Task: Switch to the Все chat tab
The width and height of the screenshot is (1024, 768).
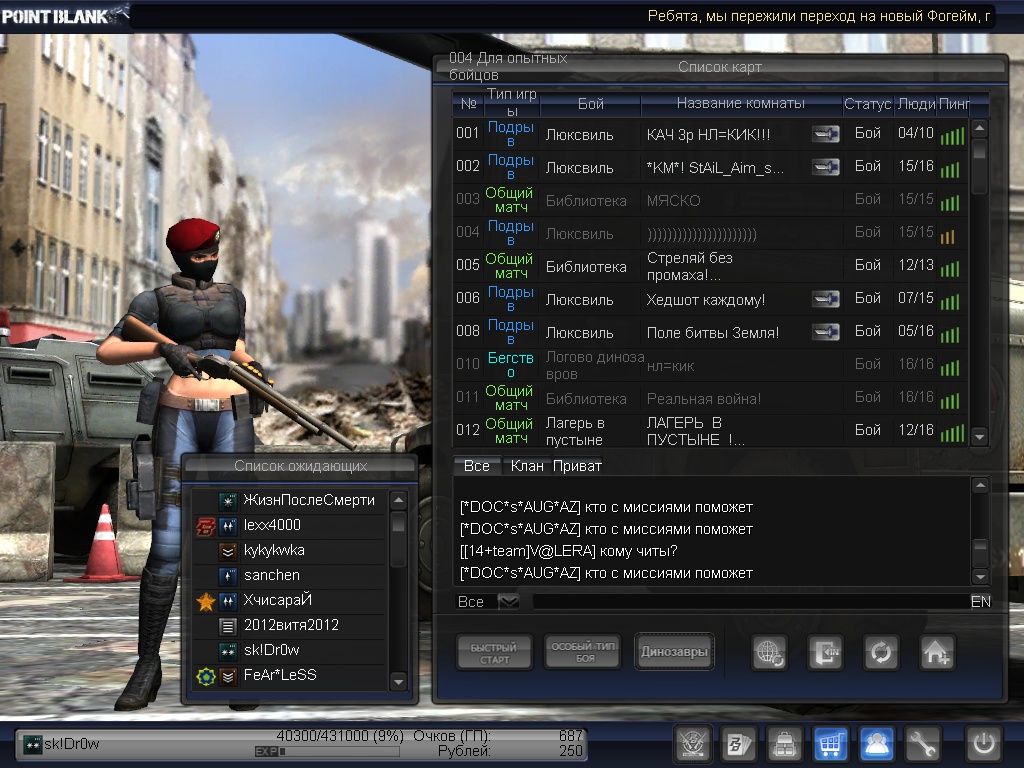Action: [476, 466]
